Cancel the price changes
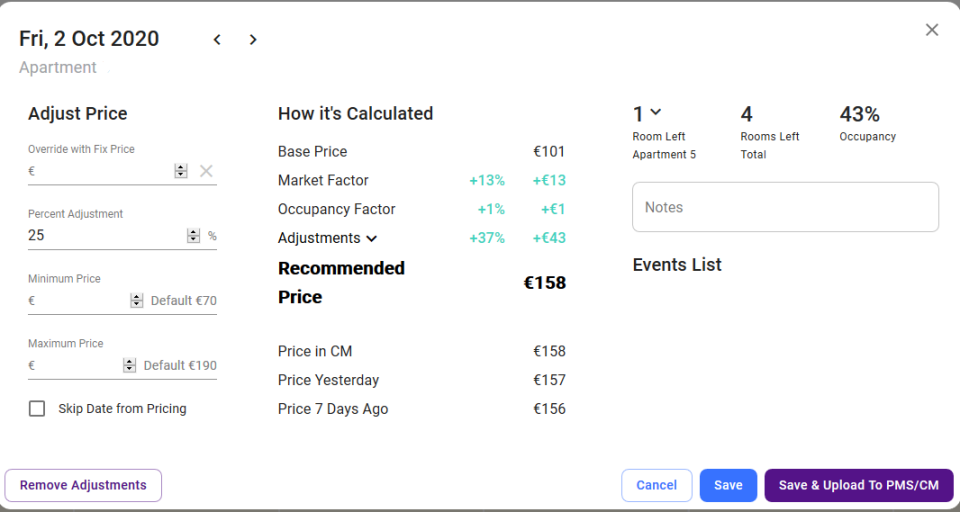Image resolution: width=960 pixels, height=512 pixels. click(656, 486)
